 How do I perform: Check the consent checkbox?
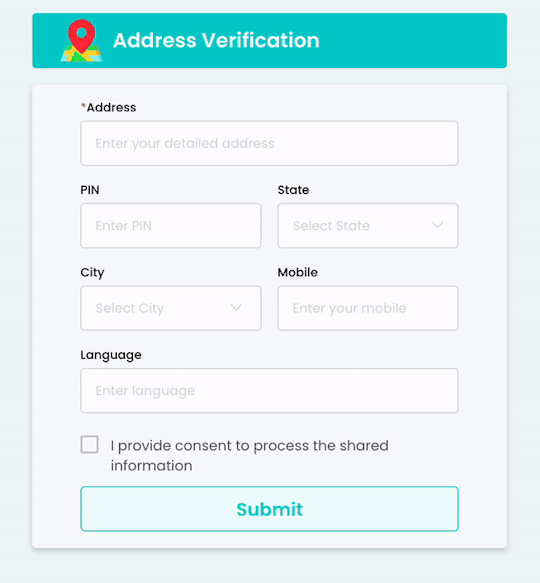pos(90,445)
